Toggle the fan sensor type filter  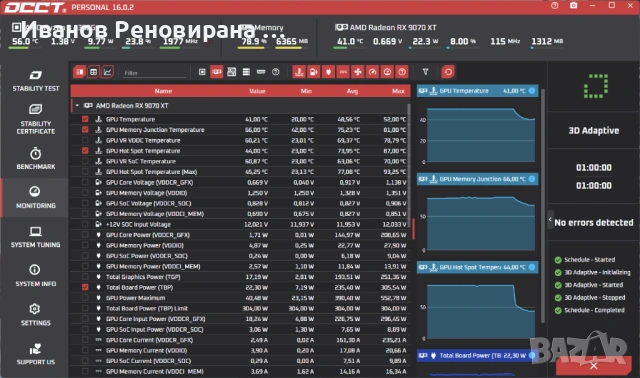pos(358,72)
